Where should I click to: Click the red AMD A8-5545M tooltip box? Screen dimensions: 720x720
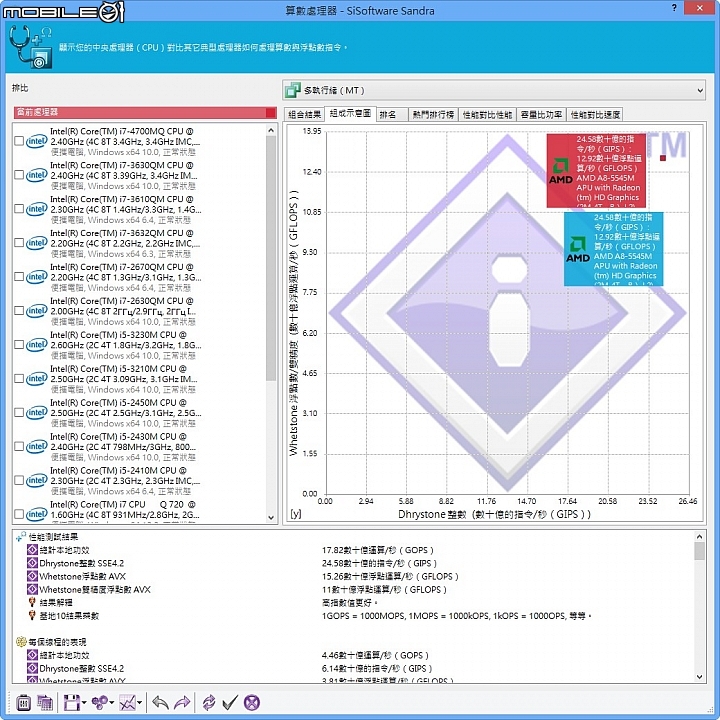[596, 171]
